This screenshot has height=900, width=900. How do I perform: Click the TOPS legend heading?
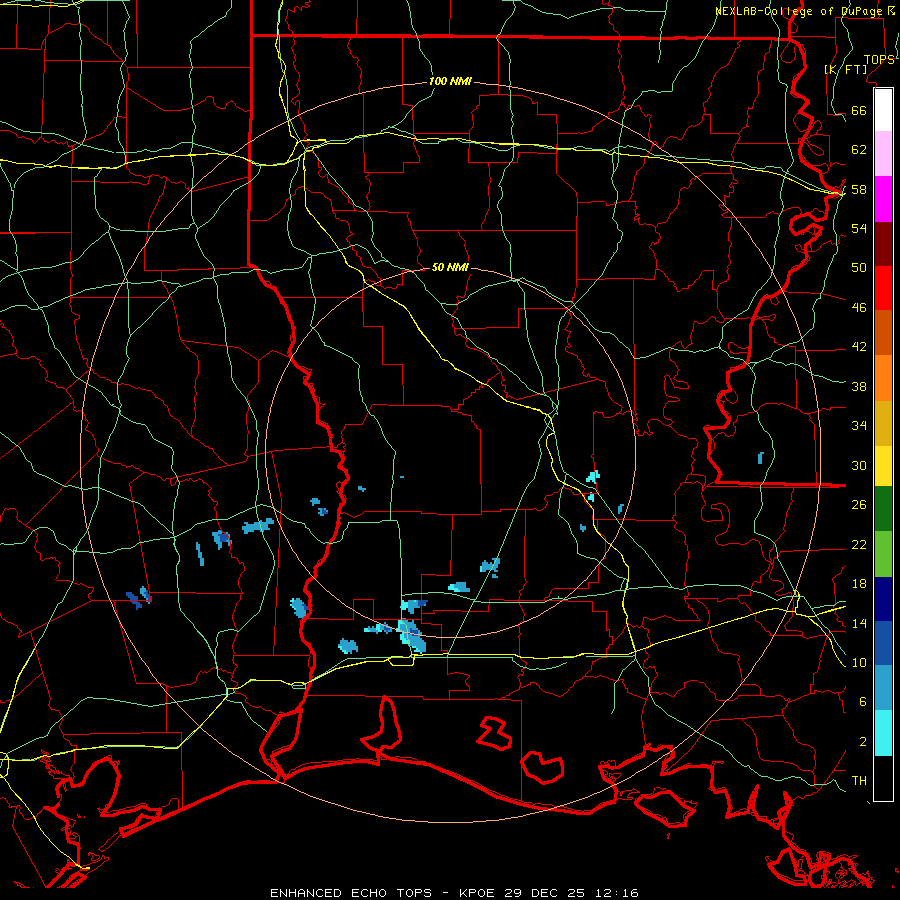(879, 59)
